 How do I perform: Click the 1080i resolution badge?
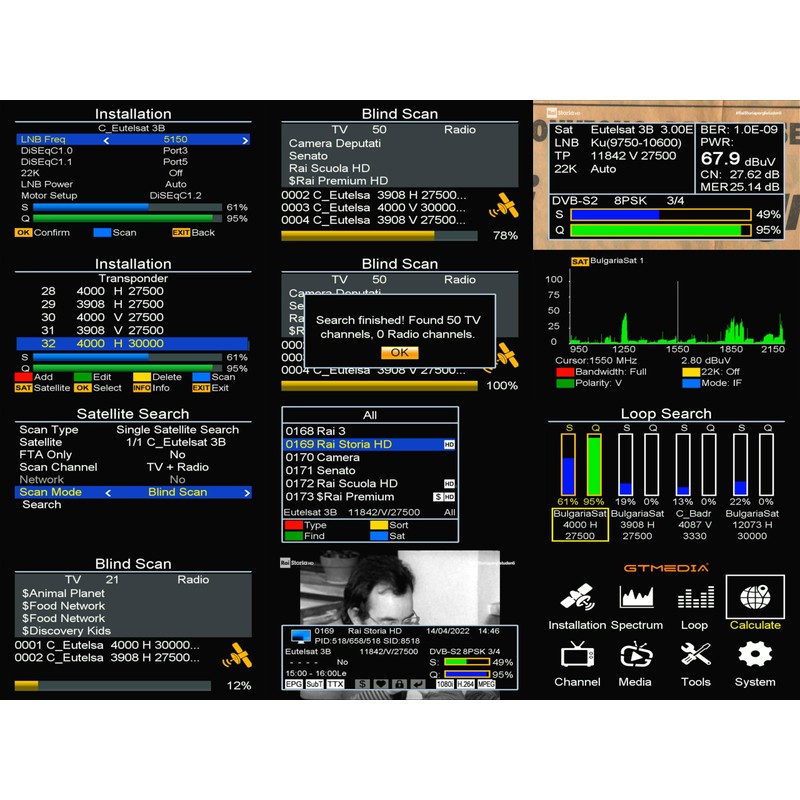[445, 684]
